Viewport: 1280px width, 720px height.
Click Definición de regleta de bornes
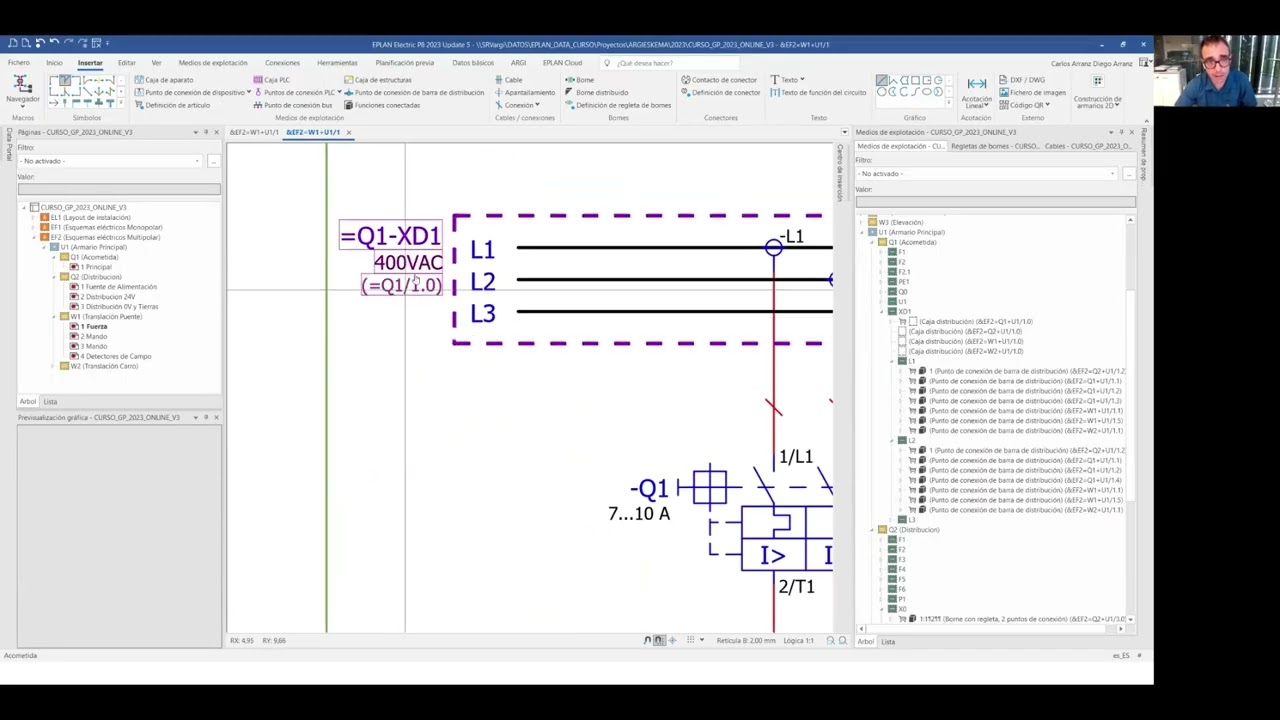tap(617, 105)
